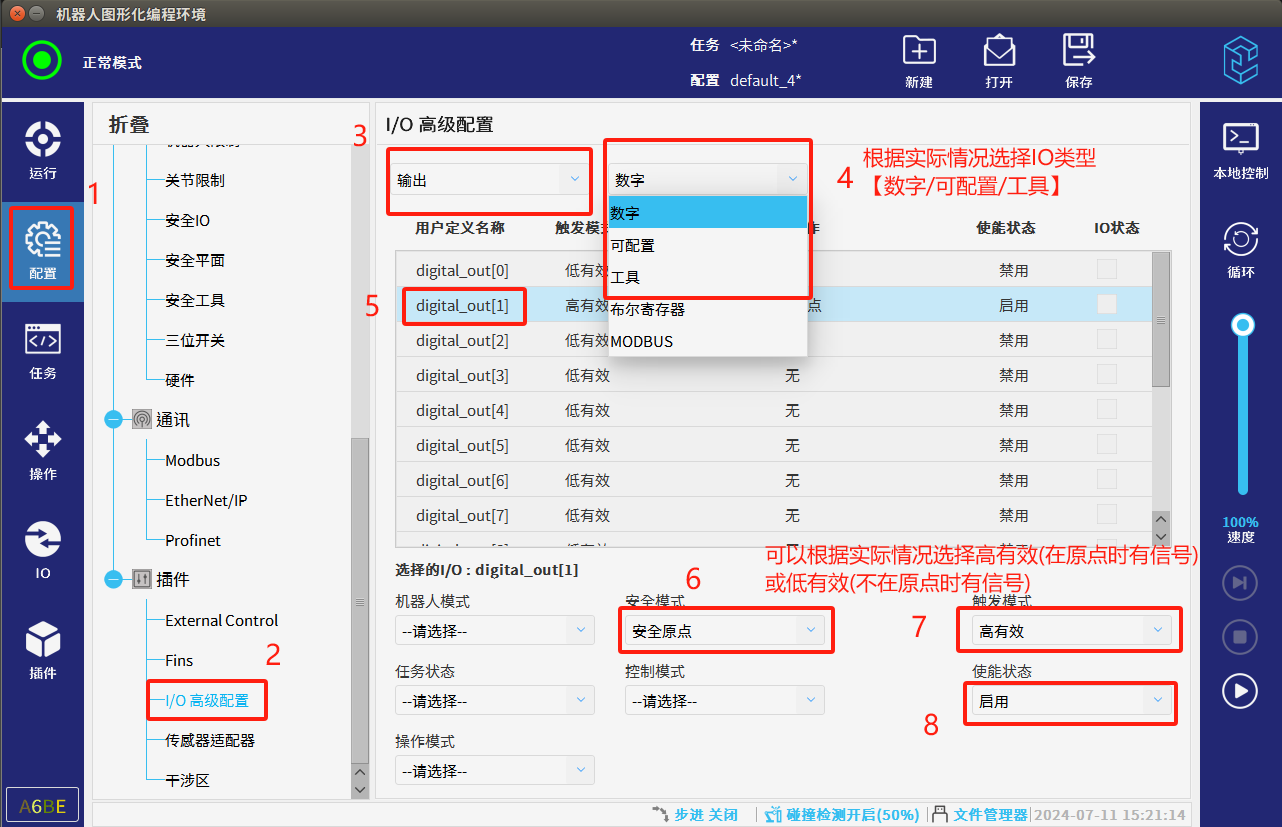Open the 运行 (Run) panel icon
This screenshot has width=1282, height=827.
(x=43, y=148)
